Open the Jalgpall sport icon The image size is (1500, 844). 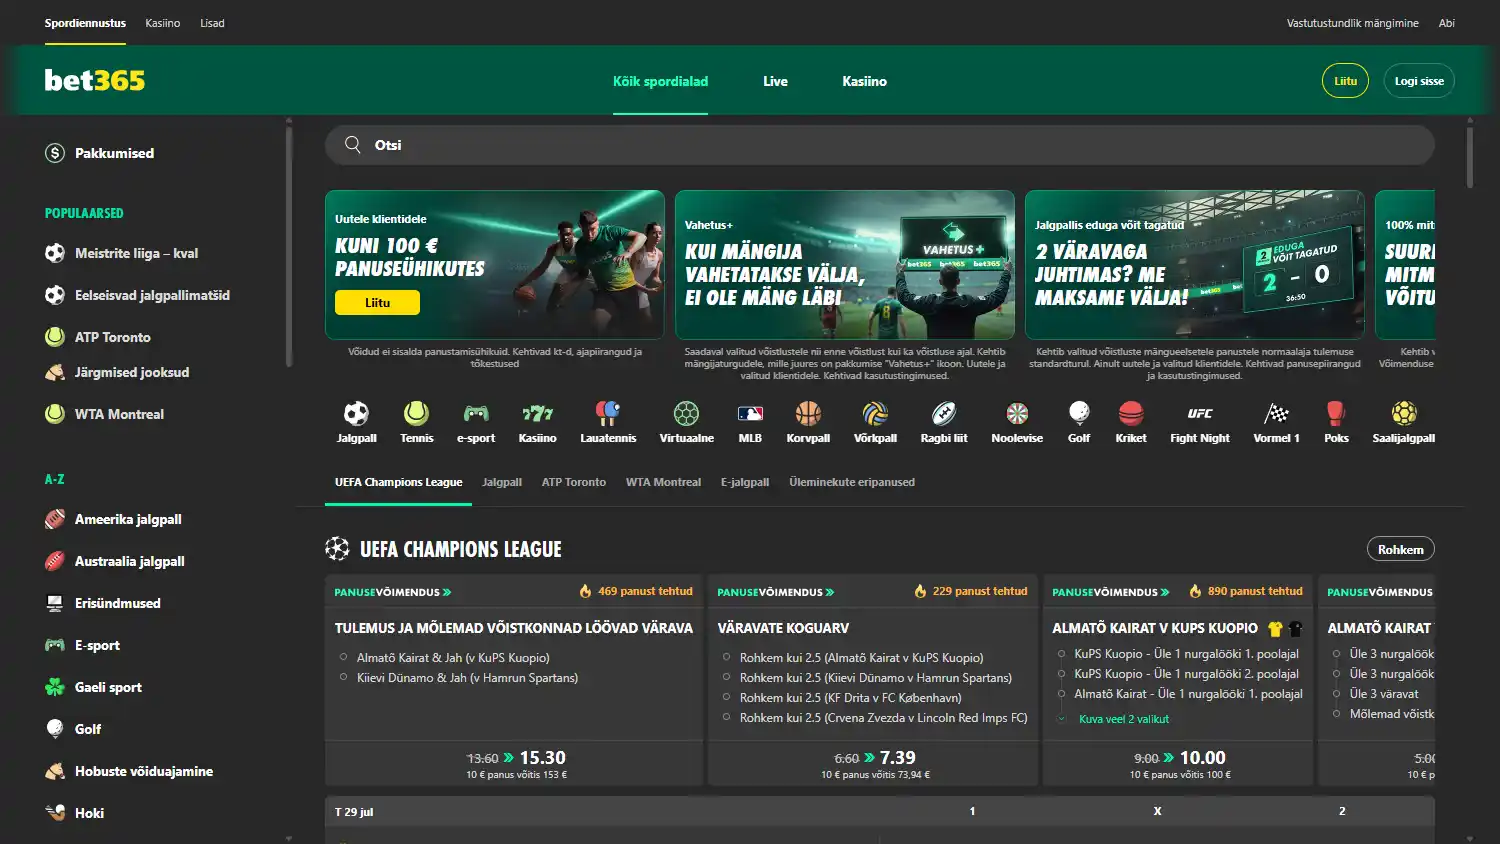356,413
